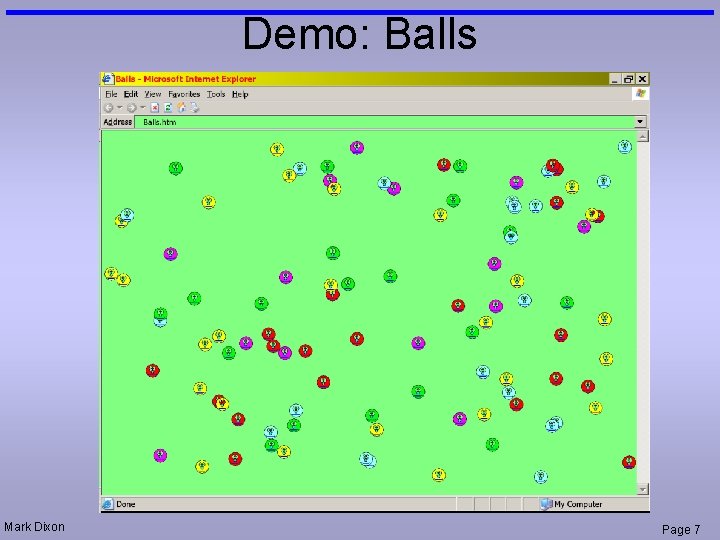Viewport: 720px width, 540px height.
Task: Open the Tools menu
Action: tap(216, 94)
